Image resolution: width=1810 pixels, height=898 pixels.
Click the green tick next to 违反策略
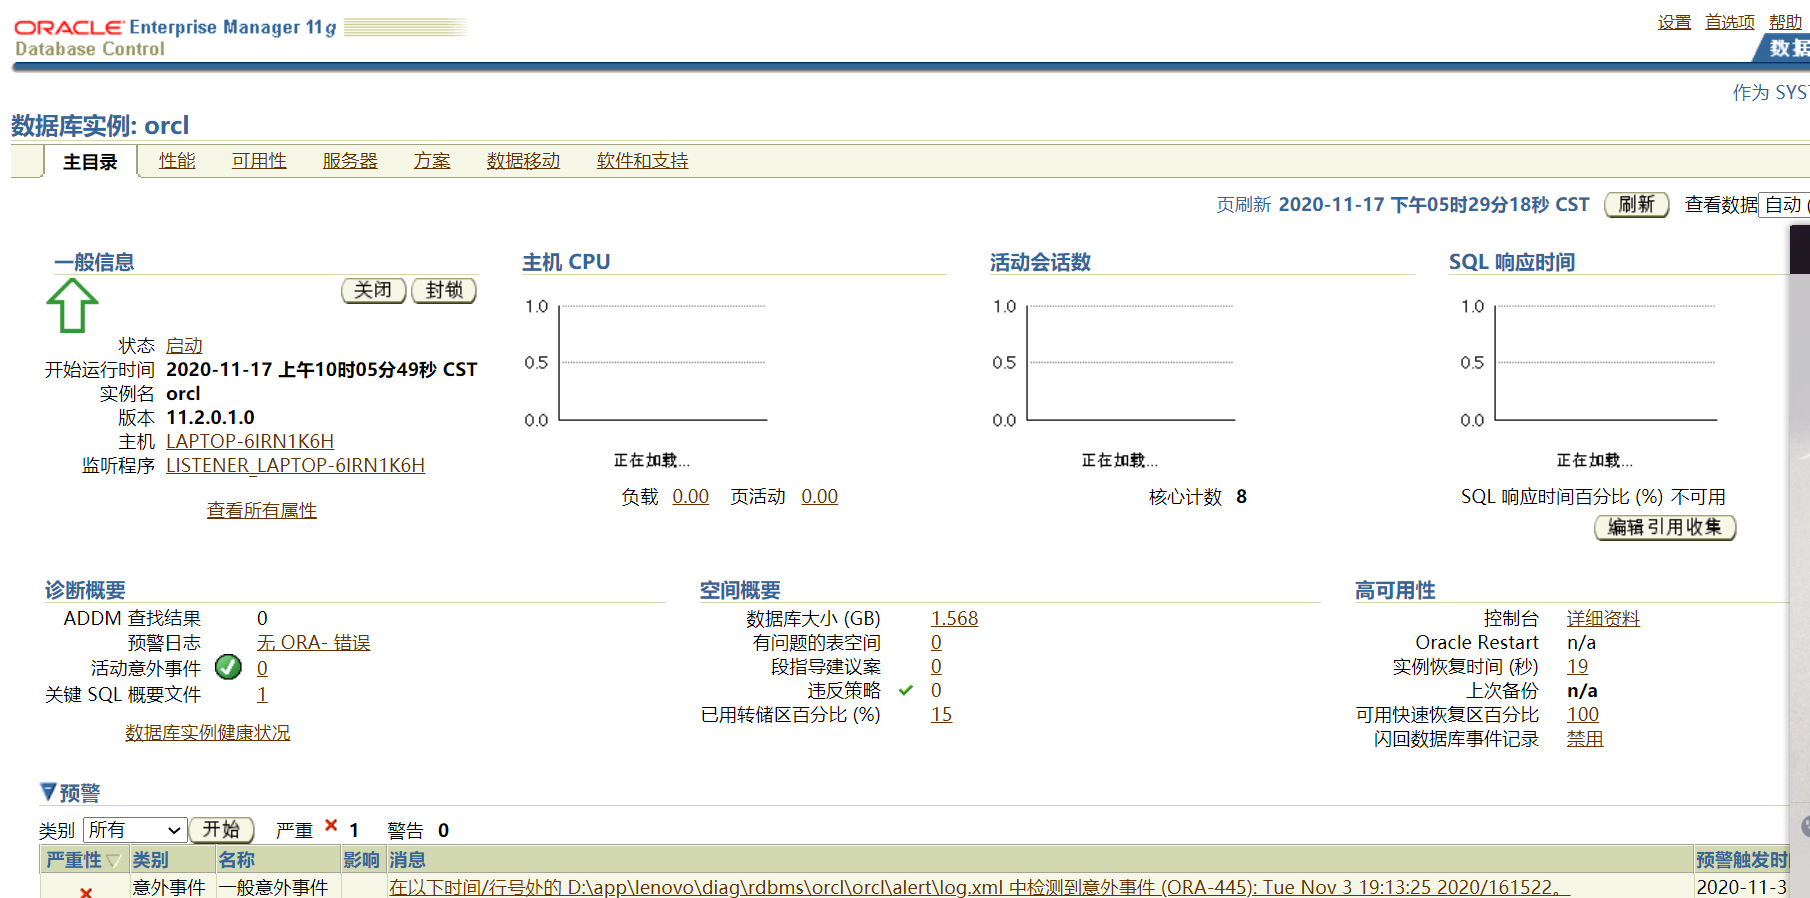tap(906, 690)
